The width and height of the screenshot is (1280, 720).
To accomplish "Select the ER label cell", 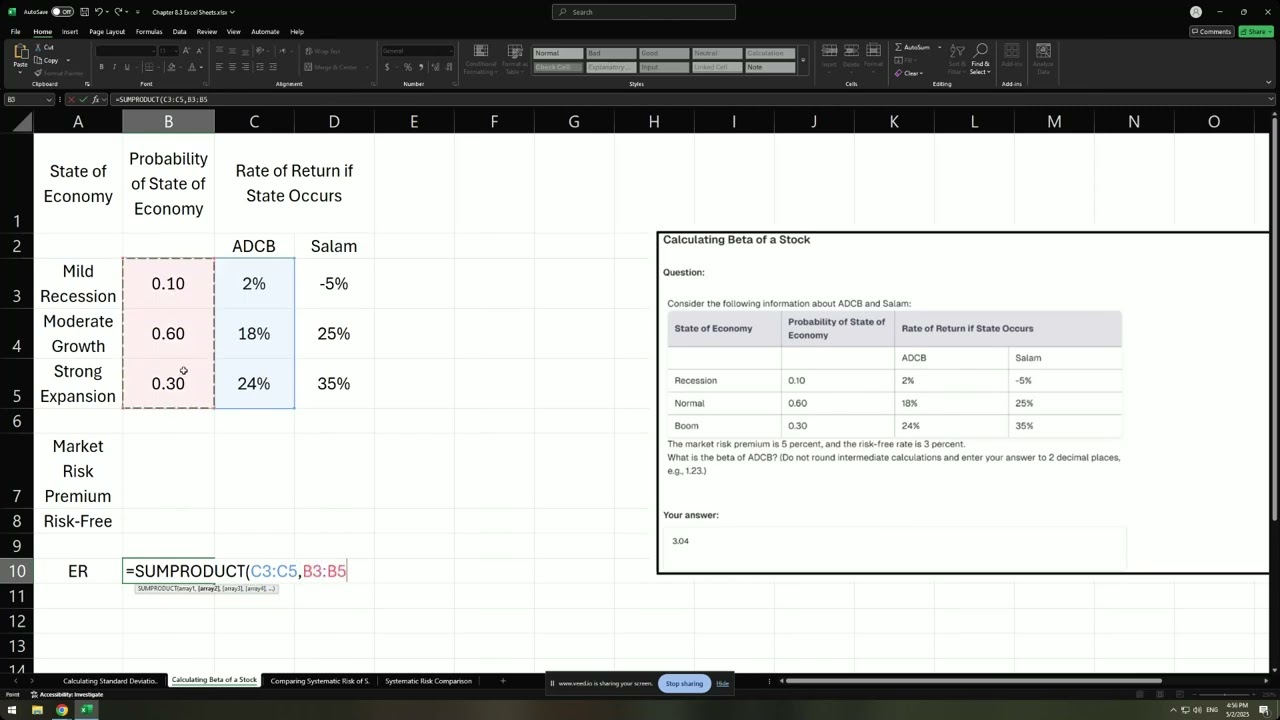I will click(x=78, y=571).
